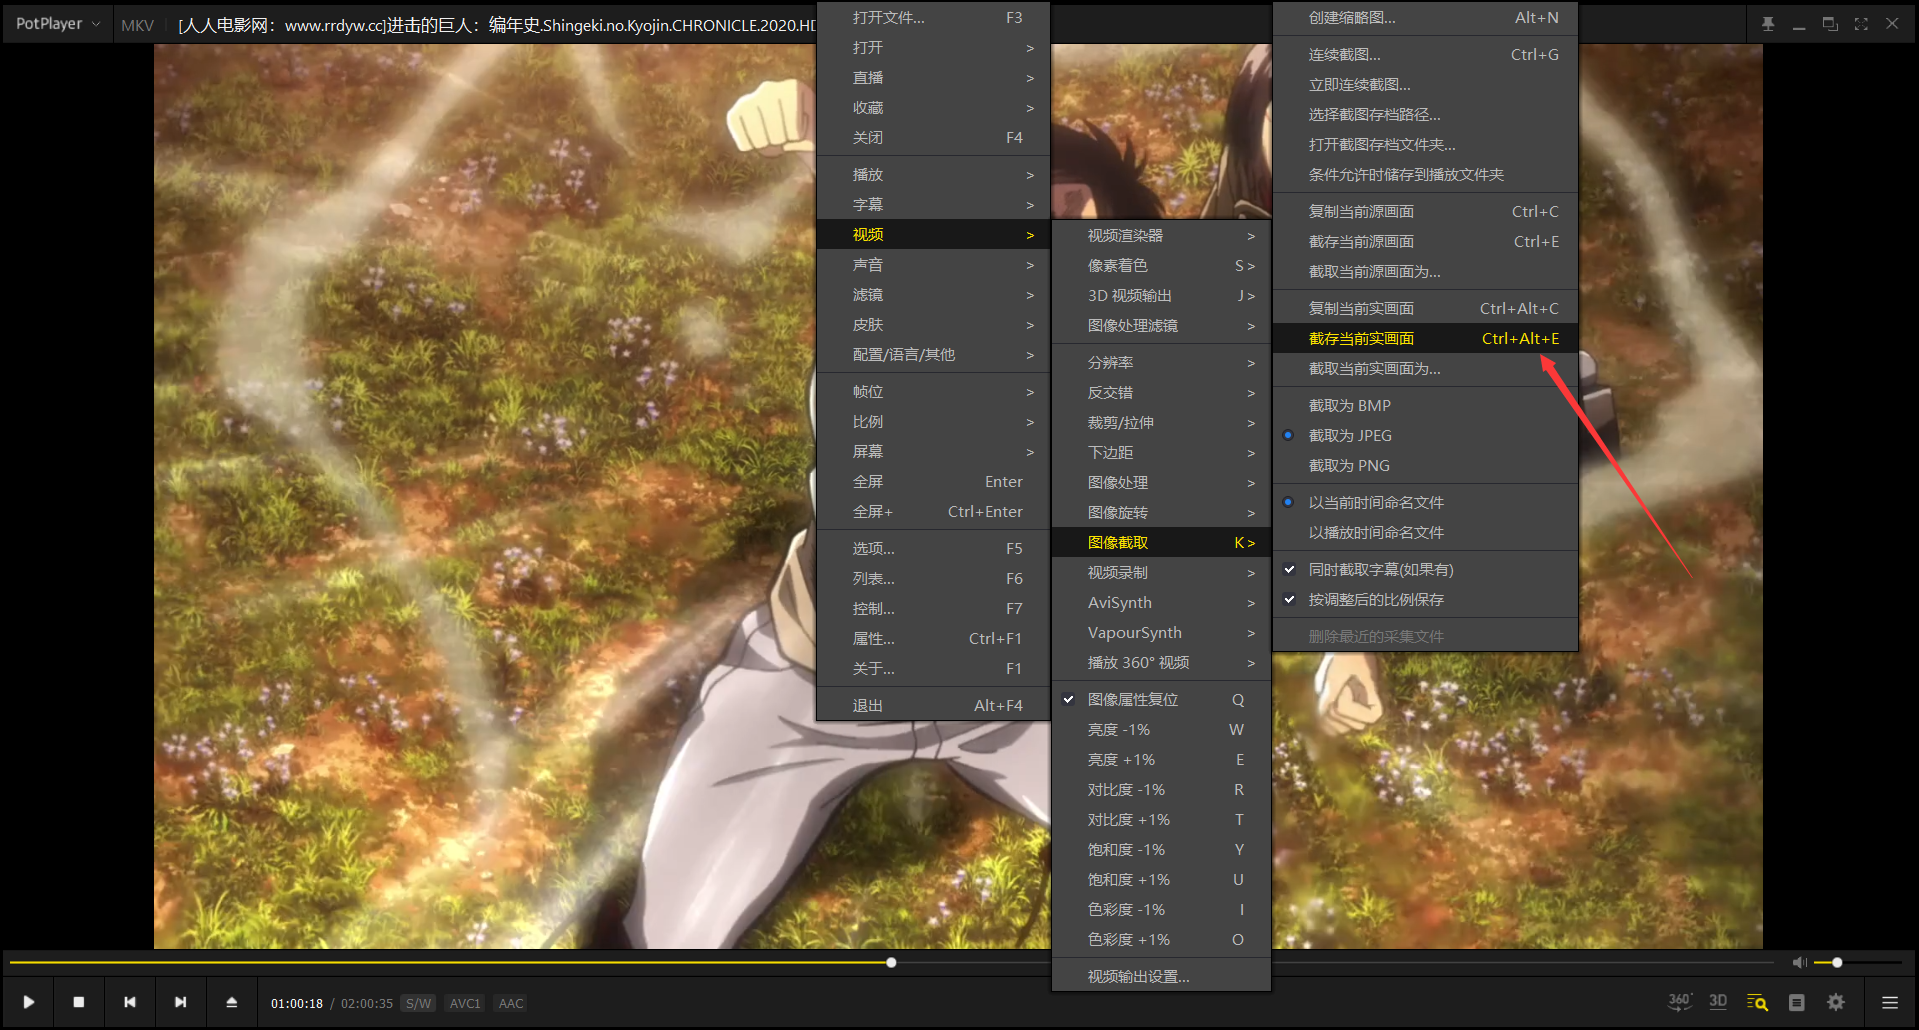The height and width of the screenshot is (1030, 1919).
Task: Open the playlist search icon
Action: click(x=1757, y=1002)
